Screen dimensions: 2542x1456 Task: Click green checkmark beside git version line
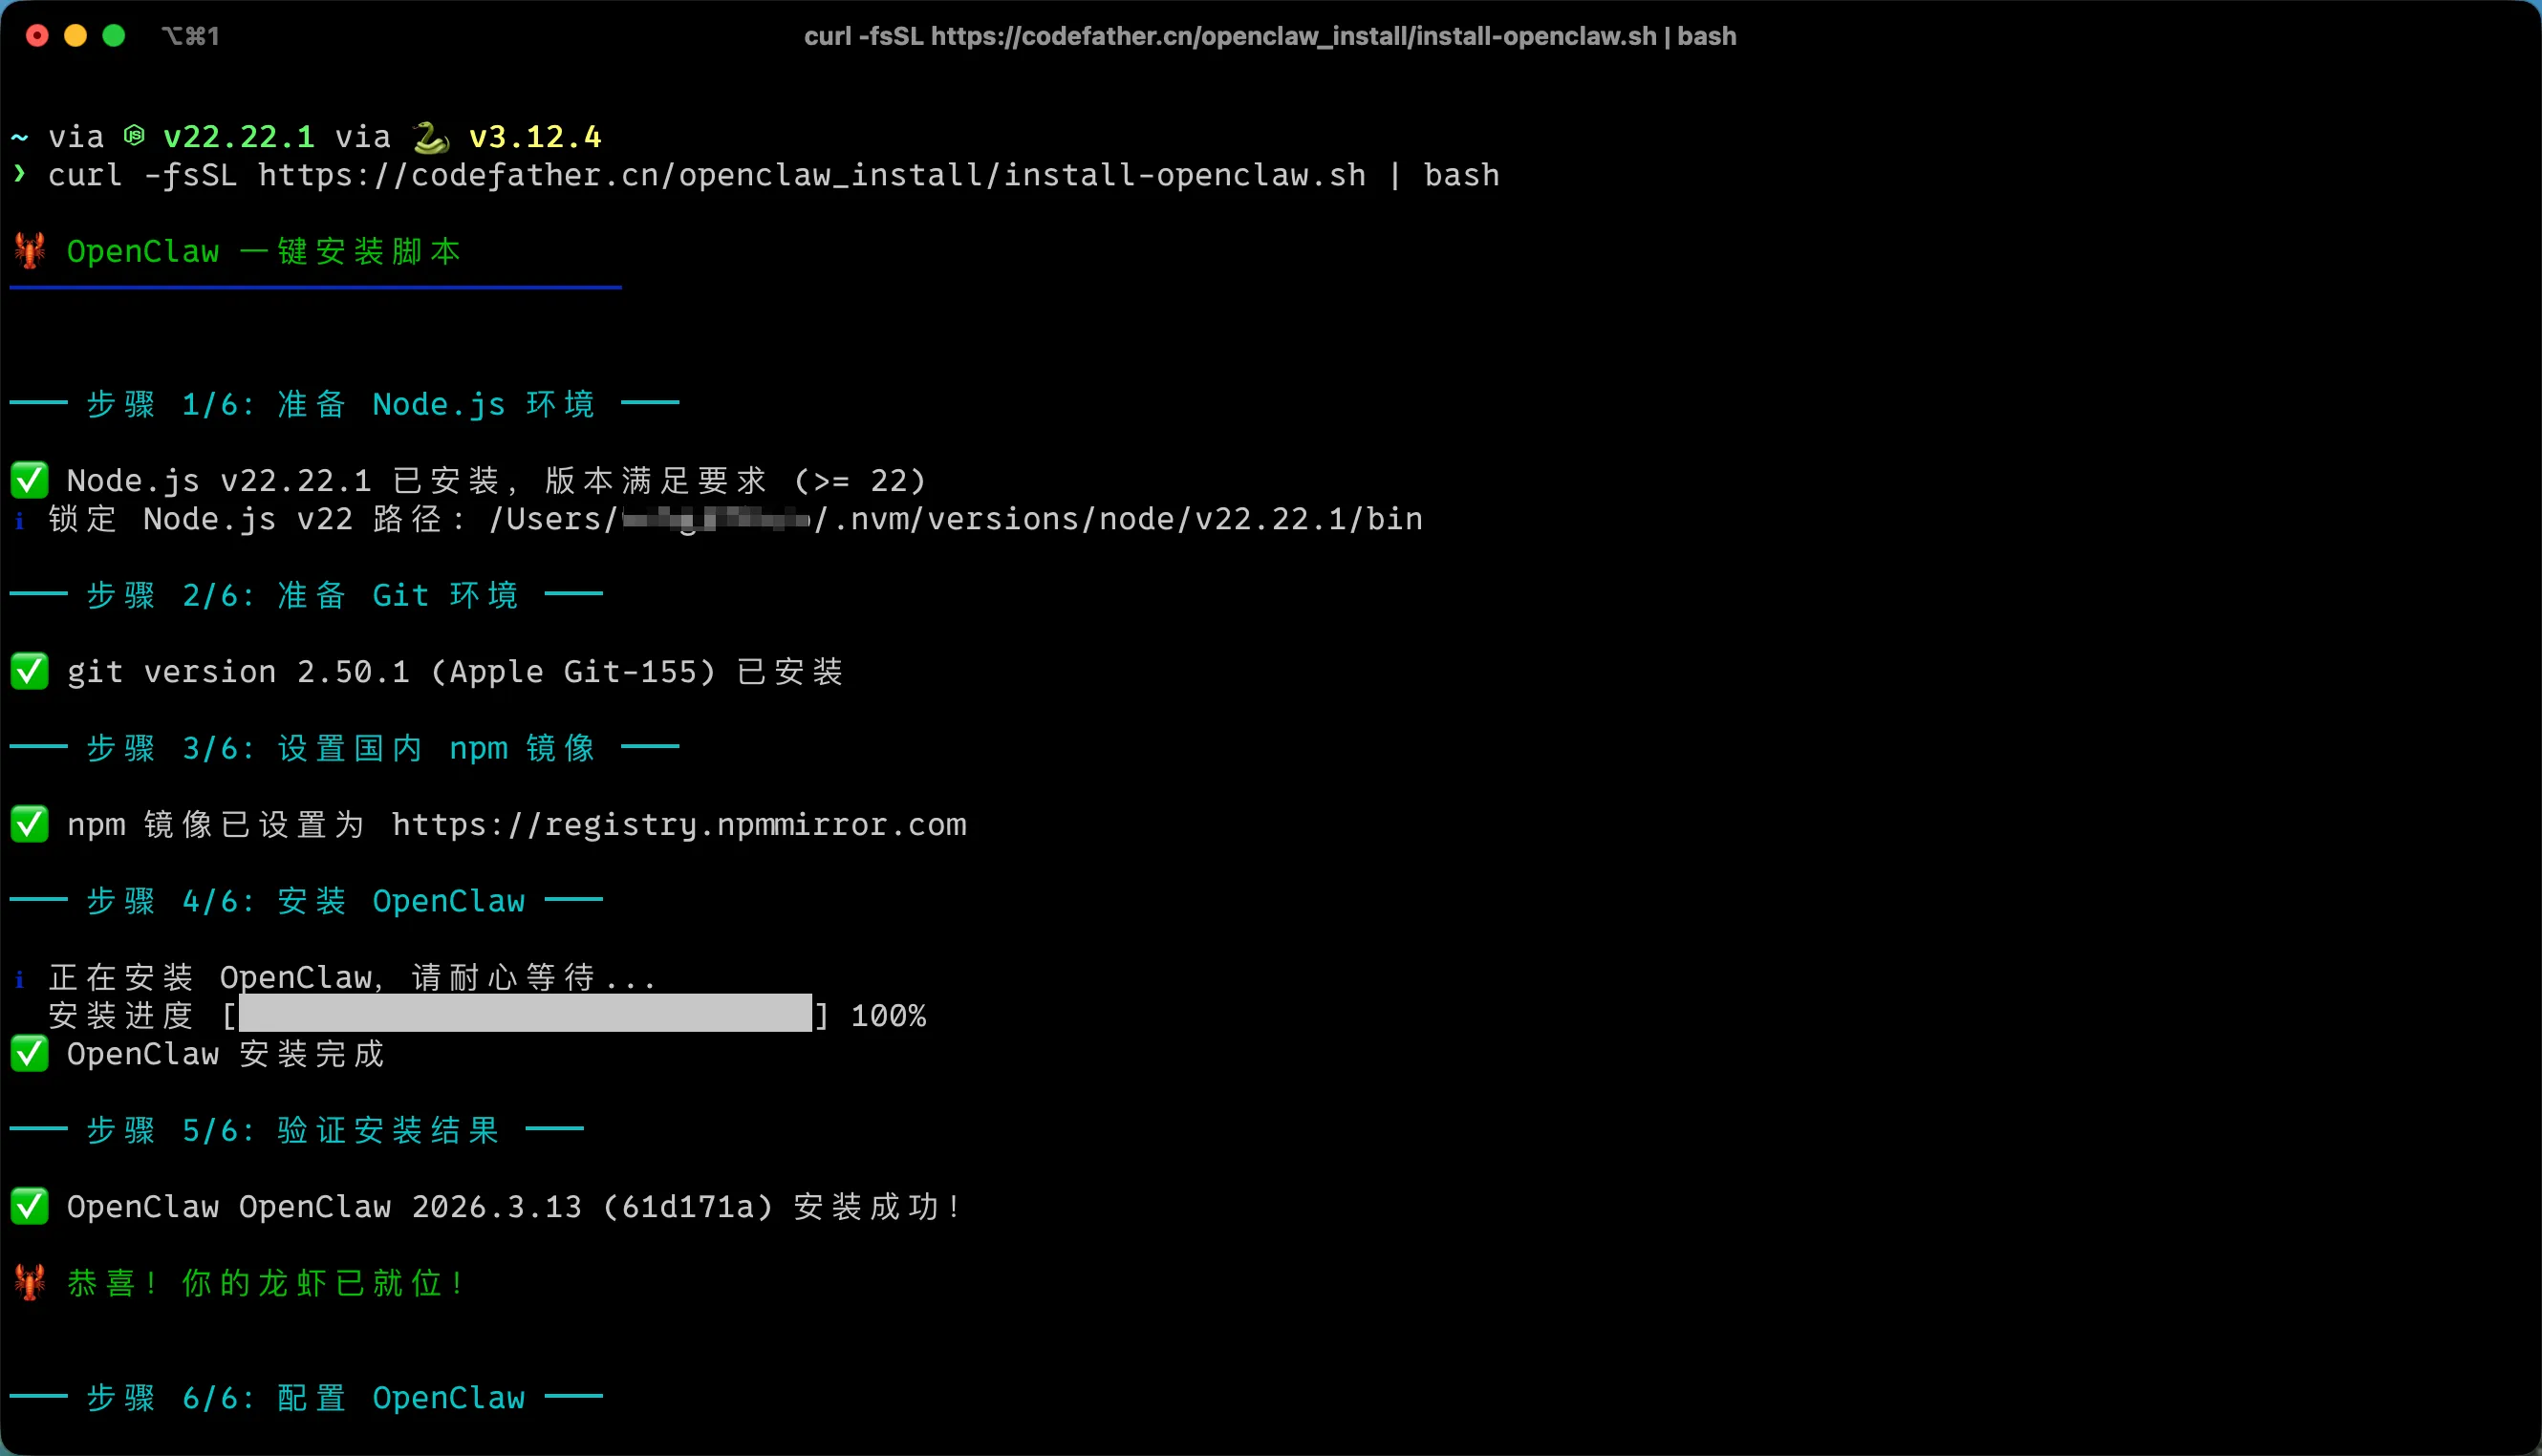30,671
